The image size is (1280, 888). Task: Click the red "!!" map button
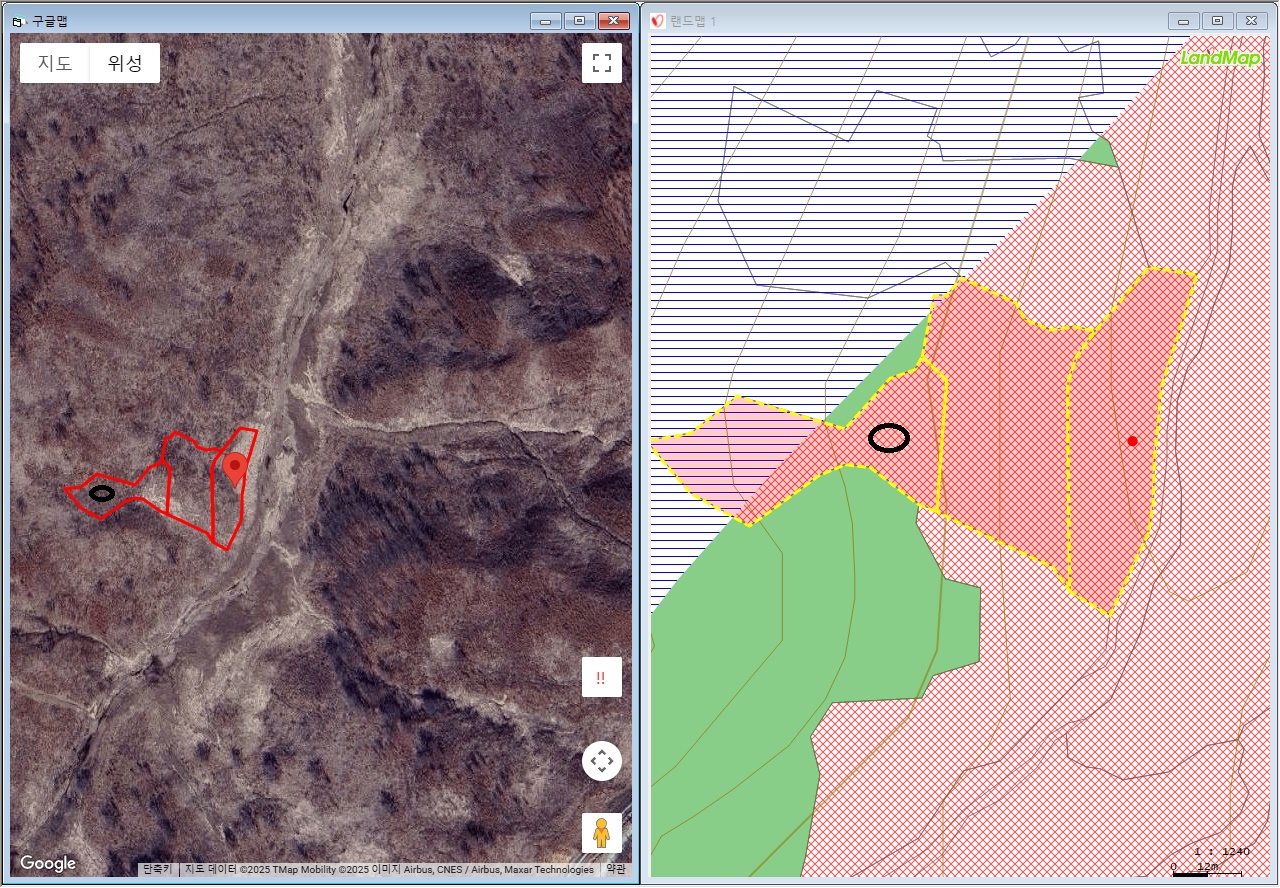click(601, 677)
